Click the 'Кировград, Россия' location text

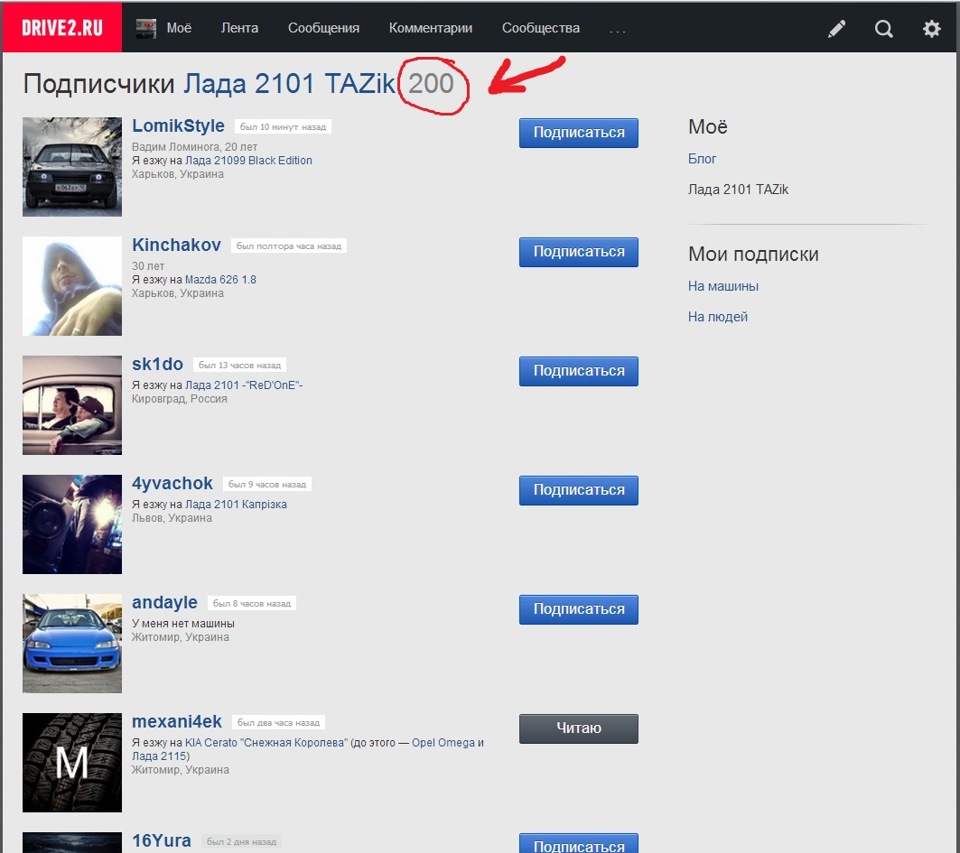[x=179, y=399]
